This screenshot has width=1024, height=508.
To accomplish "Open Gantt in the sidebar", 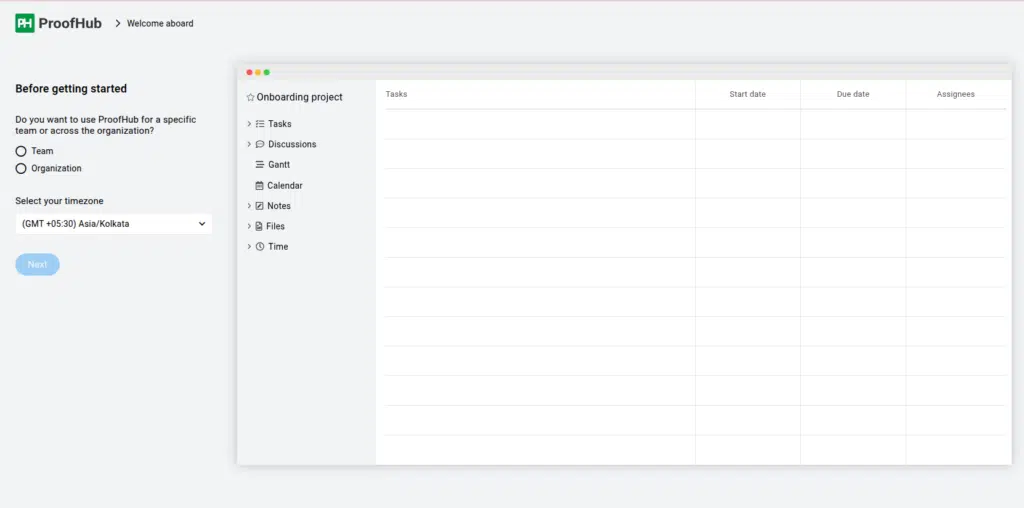I will 279,165.
